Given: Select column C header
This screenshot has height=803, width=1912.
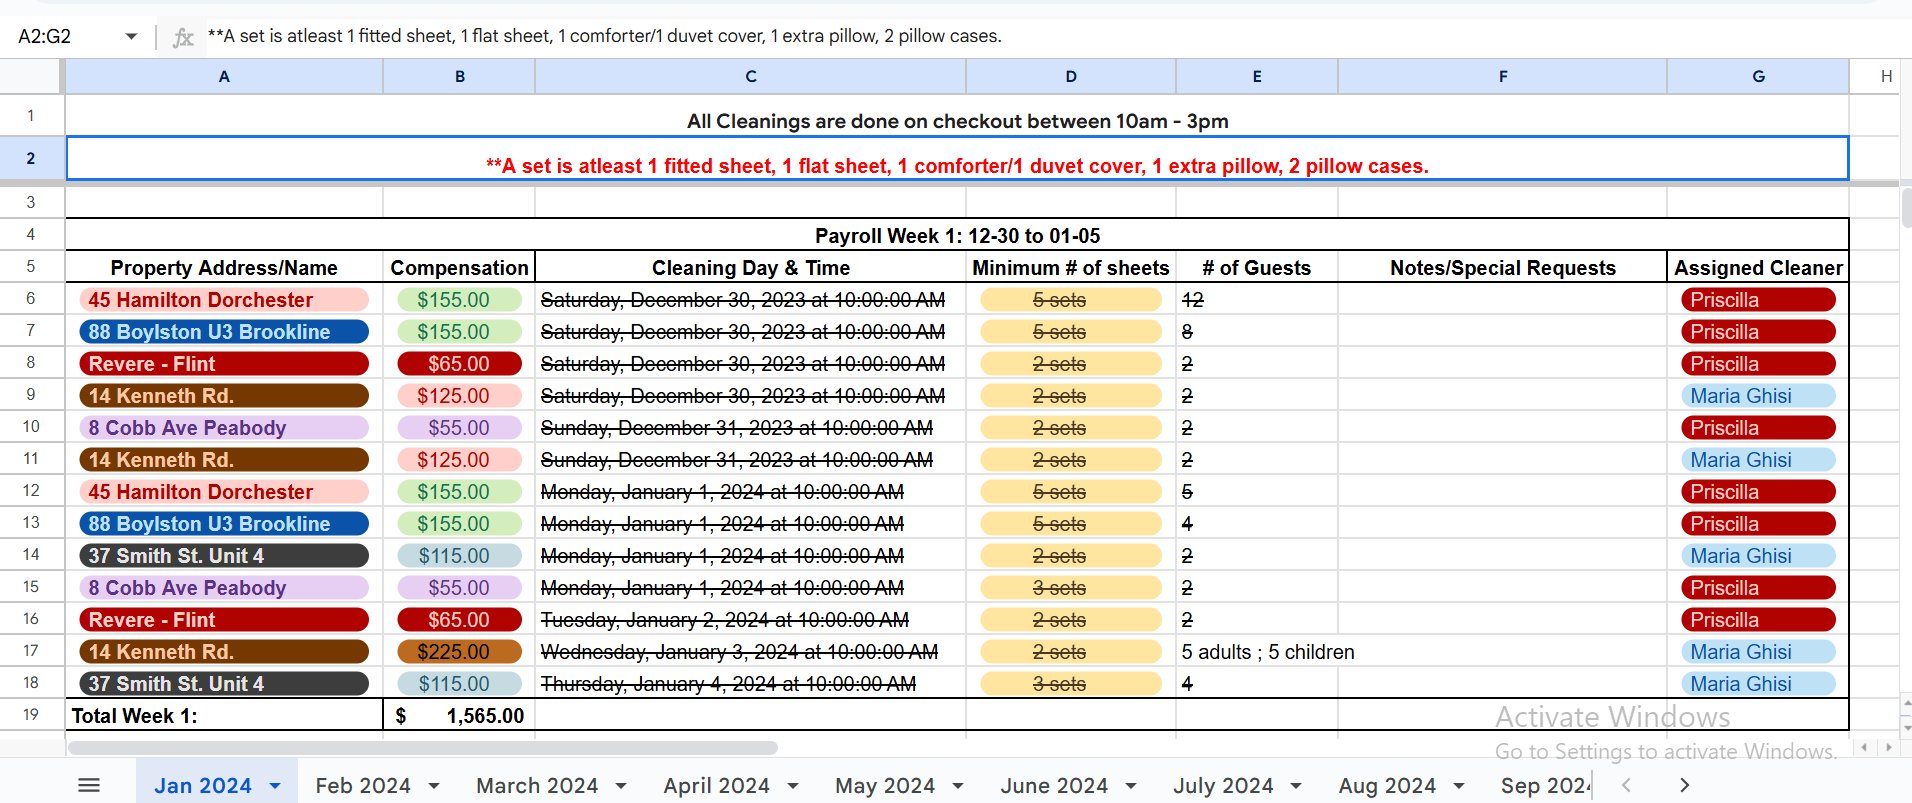Looking at the screenshot, I should pyautogui.click(x=751, y=76).
